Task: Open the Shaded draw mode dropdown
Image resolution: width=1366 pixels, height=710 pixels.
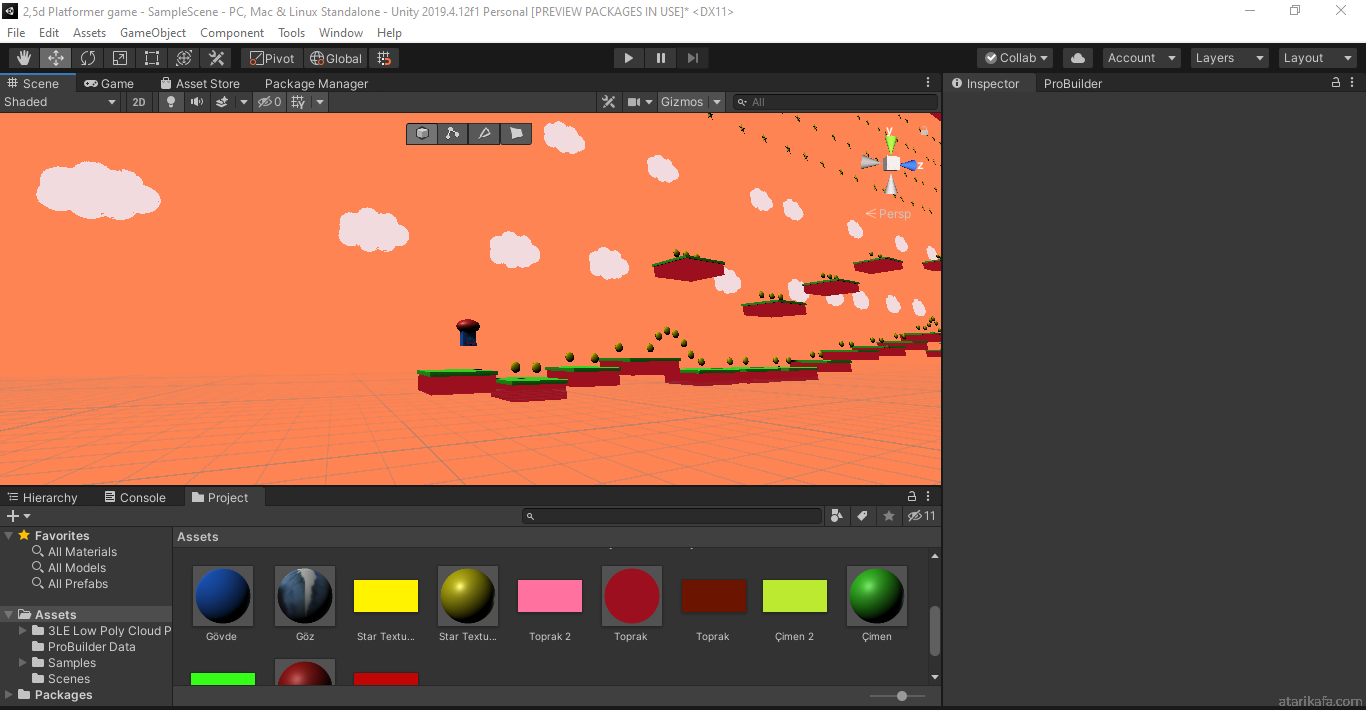Action: tap(60, 102)
